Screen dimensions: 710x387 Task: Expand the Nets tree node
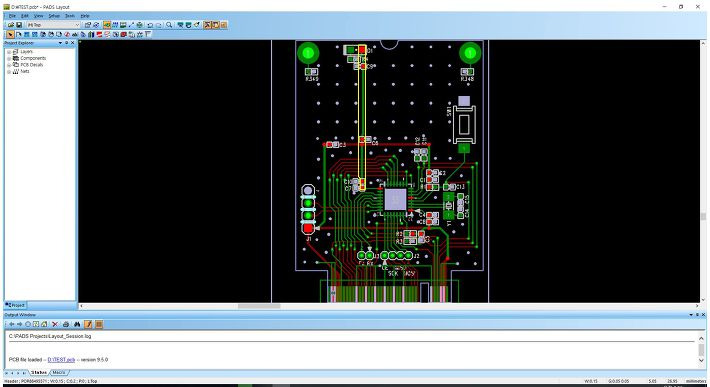pos(9,72)
